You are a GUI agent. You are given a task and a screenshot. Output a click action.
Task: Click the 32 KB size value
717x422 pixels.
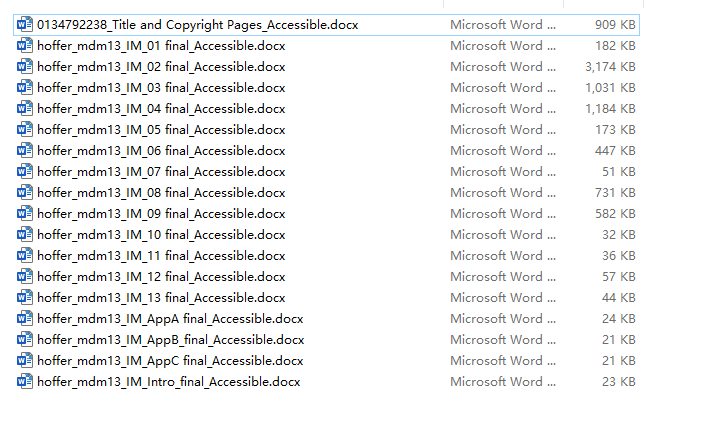(619, 235)
